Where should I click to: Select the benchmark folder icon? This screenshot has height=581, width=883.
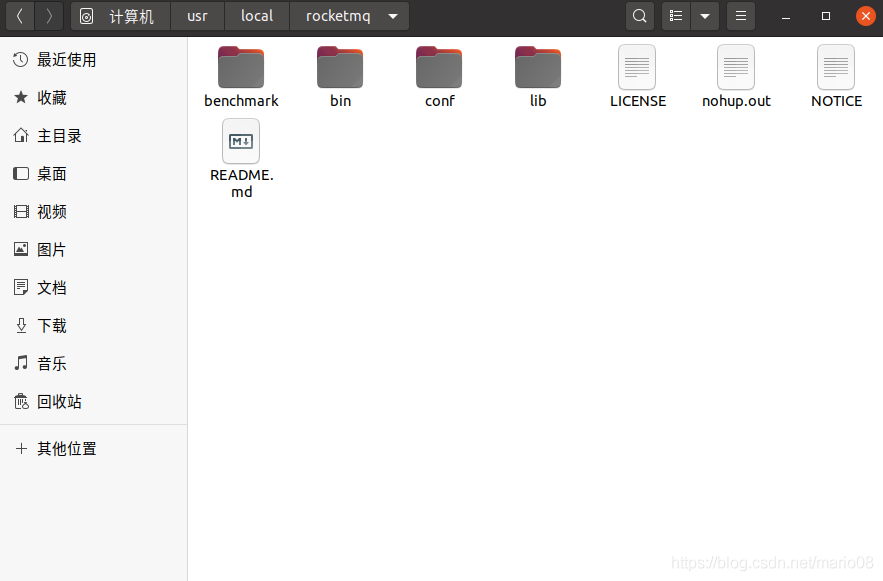tap(241, 67)
